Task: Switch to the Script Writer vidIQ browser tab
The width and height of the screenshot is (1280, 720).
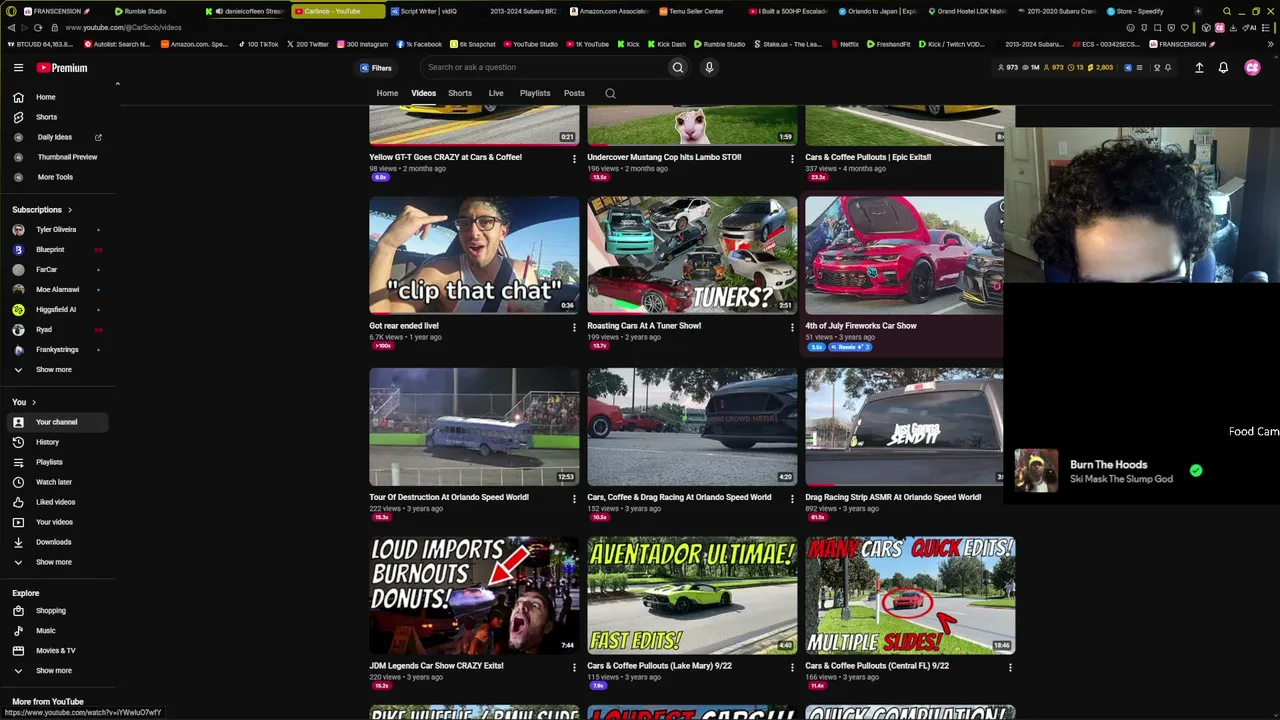Action: (429, 11)
